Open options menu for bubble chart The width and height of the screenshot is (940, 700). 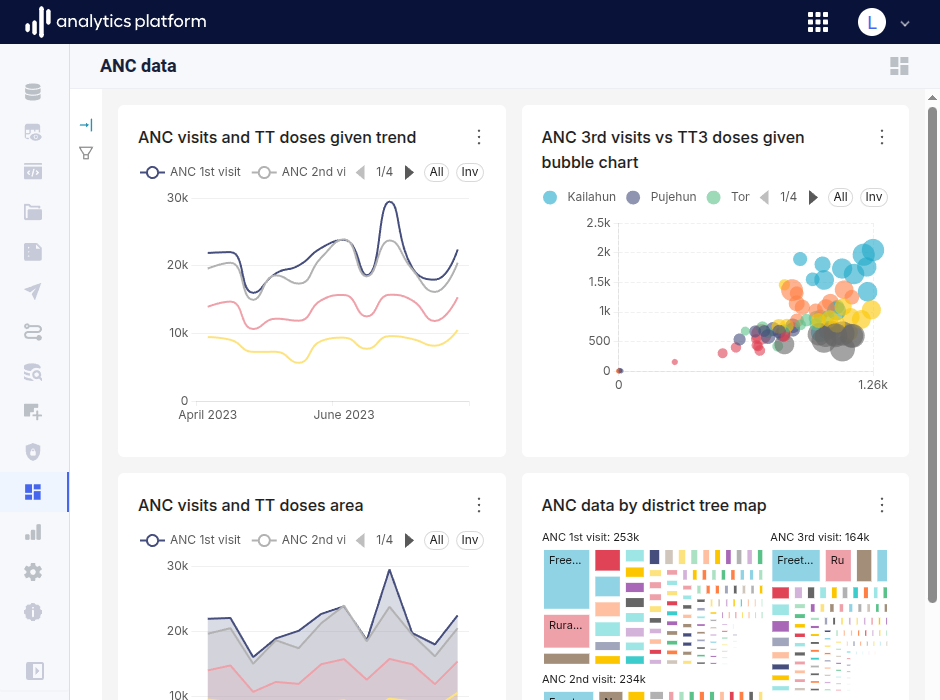881,137
